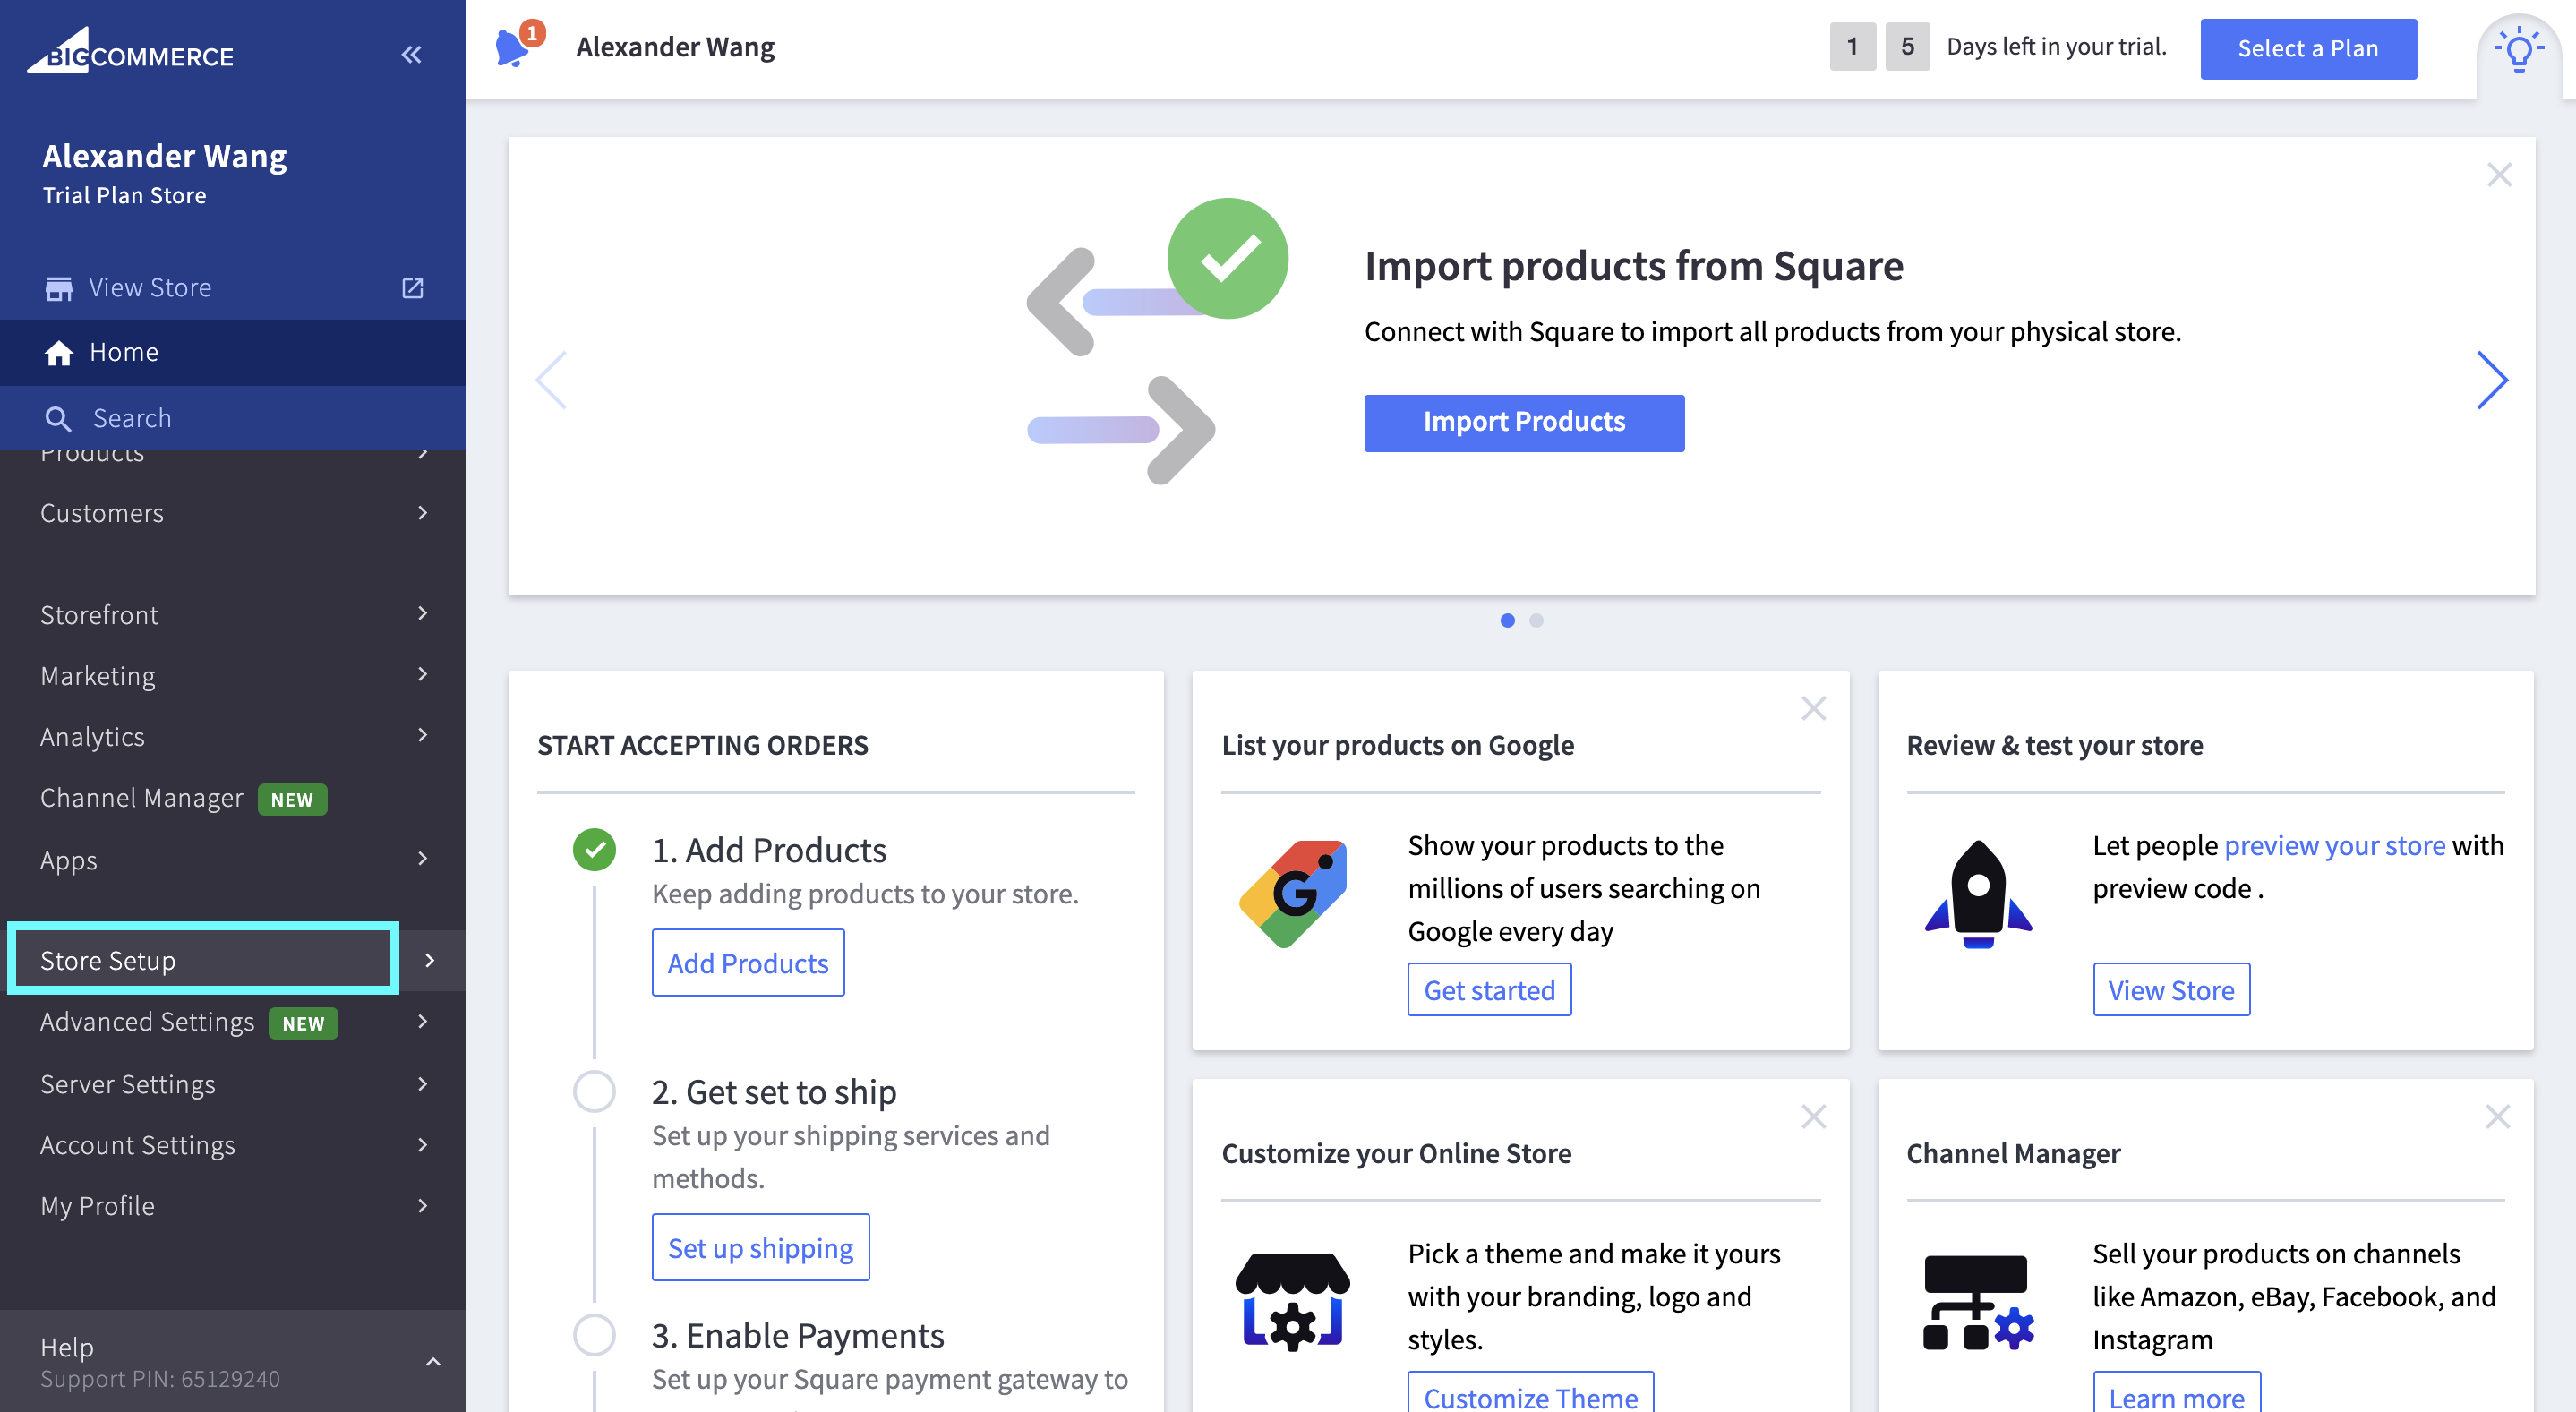Collapse the Help section chevron
Image resolution: width=2576 pixels, height=1412 pixels.
(433, 1361)
